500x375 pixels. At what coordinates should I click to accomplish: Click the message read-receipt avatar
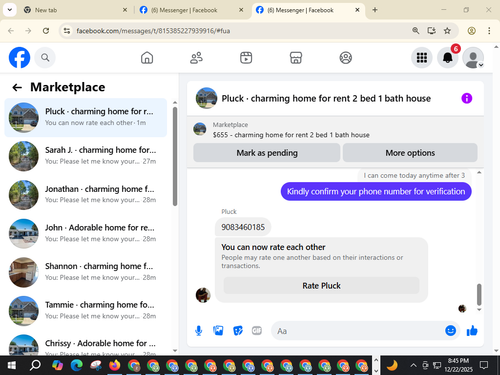[x=462, y=309]
